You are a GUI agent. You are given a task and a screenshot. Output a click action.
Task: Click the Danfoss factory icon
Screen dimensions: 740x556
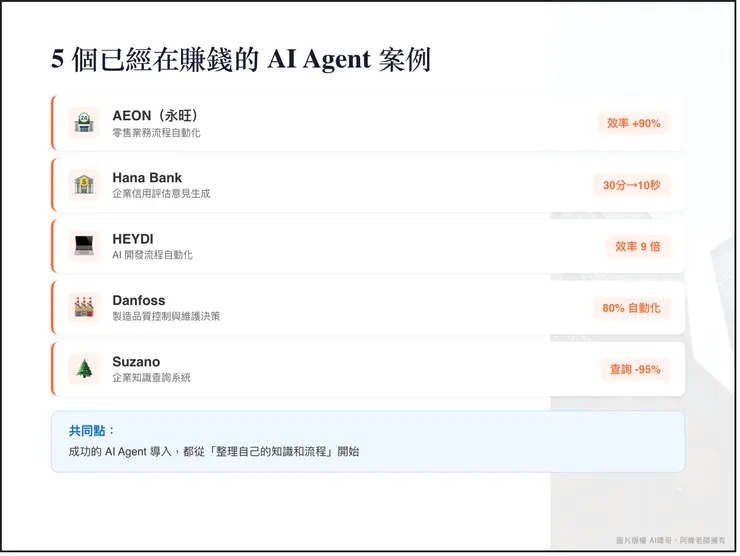pyautogui.click(x=84, y=307)
